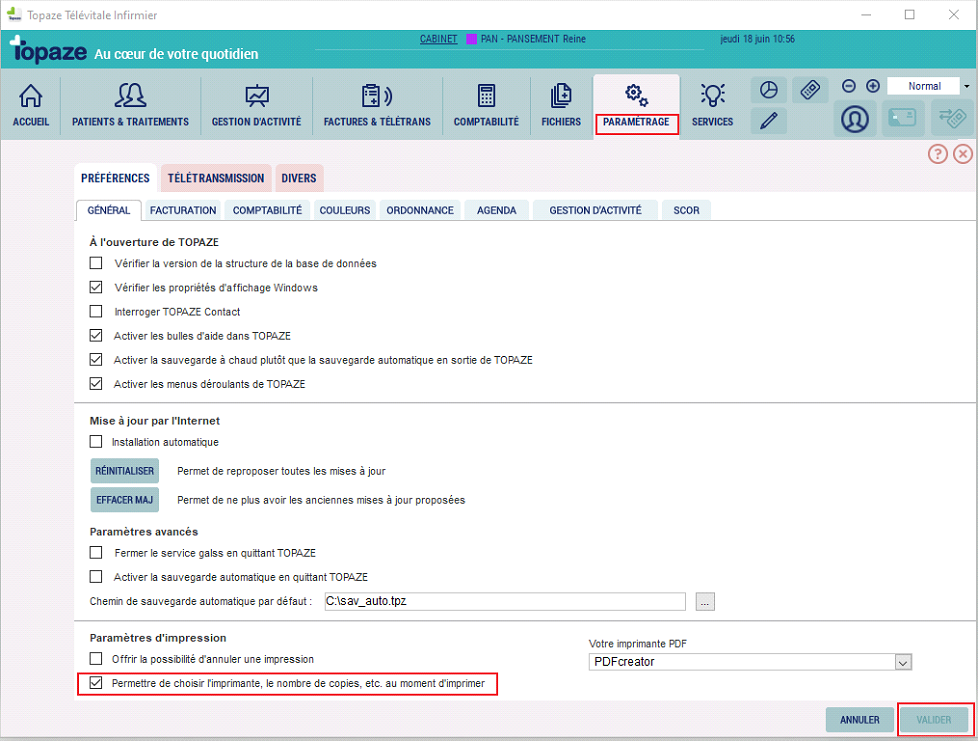Click the transfer arrows icon
Image resolution: width=978 pixels, height=741 pixels.
pos(952,119)
